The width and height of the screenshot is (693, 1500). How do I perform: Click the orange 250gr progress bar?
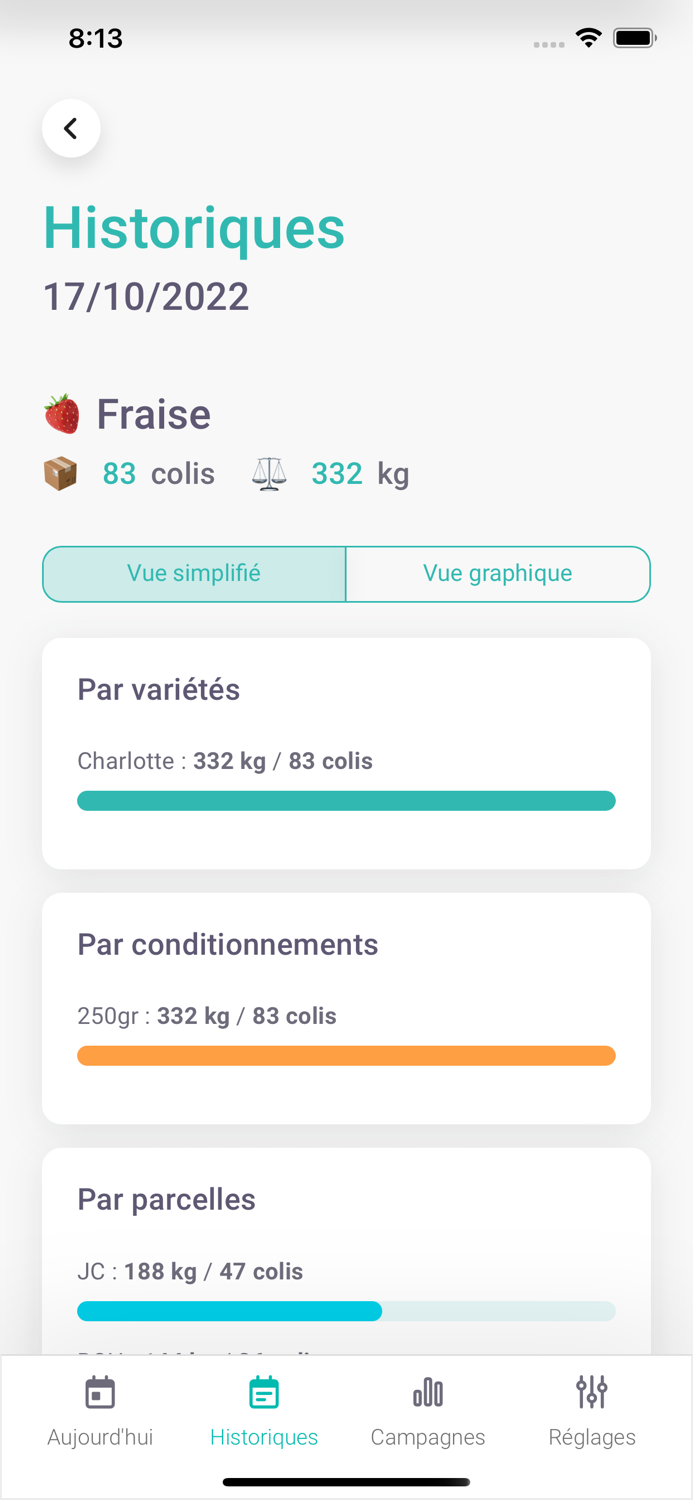point(346,1055)
